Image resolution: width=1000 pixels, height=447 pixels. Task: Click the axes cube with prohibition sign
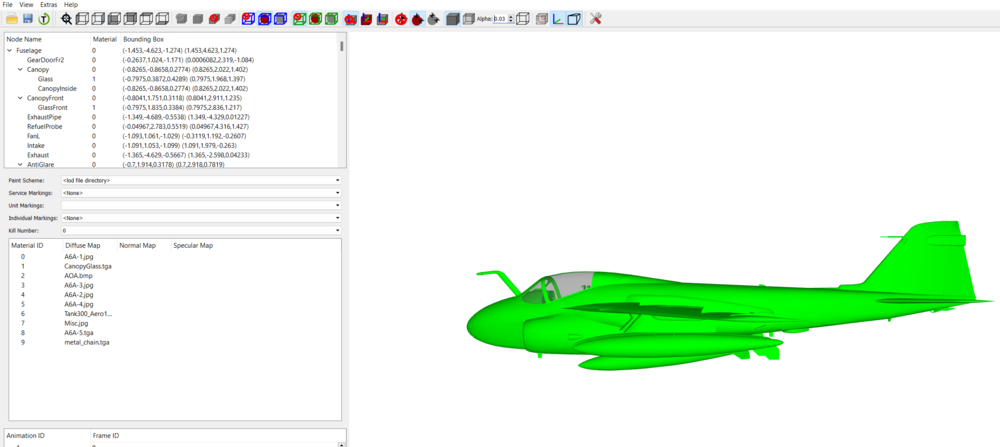coord(350,19)
